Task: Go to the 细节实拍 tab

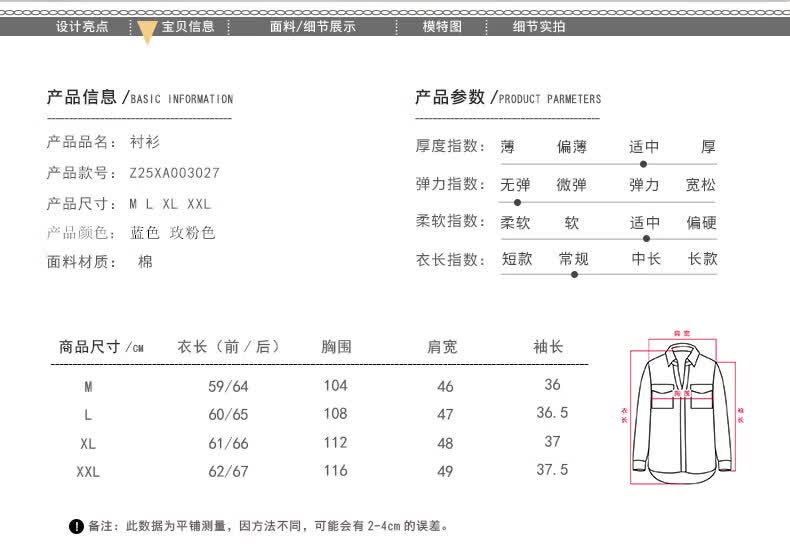Action: 539,26
